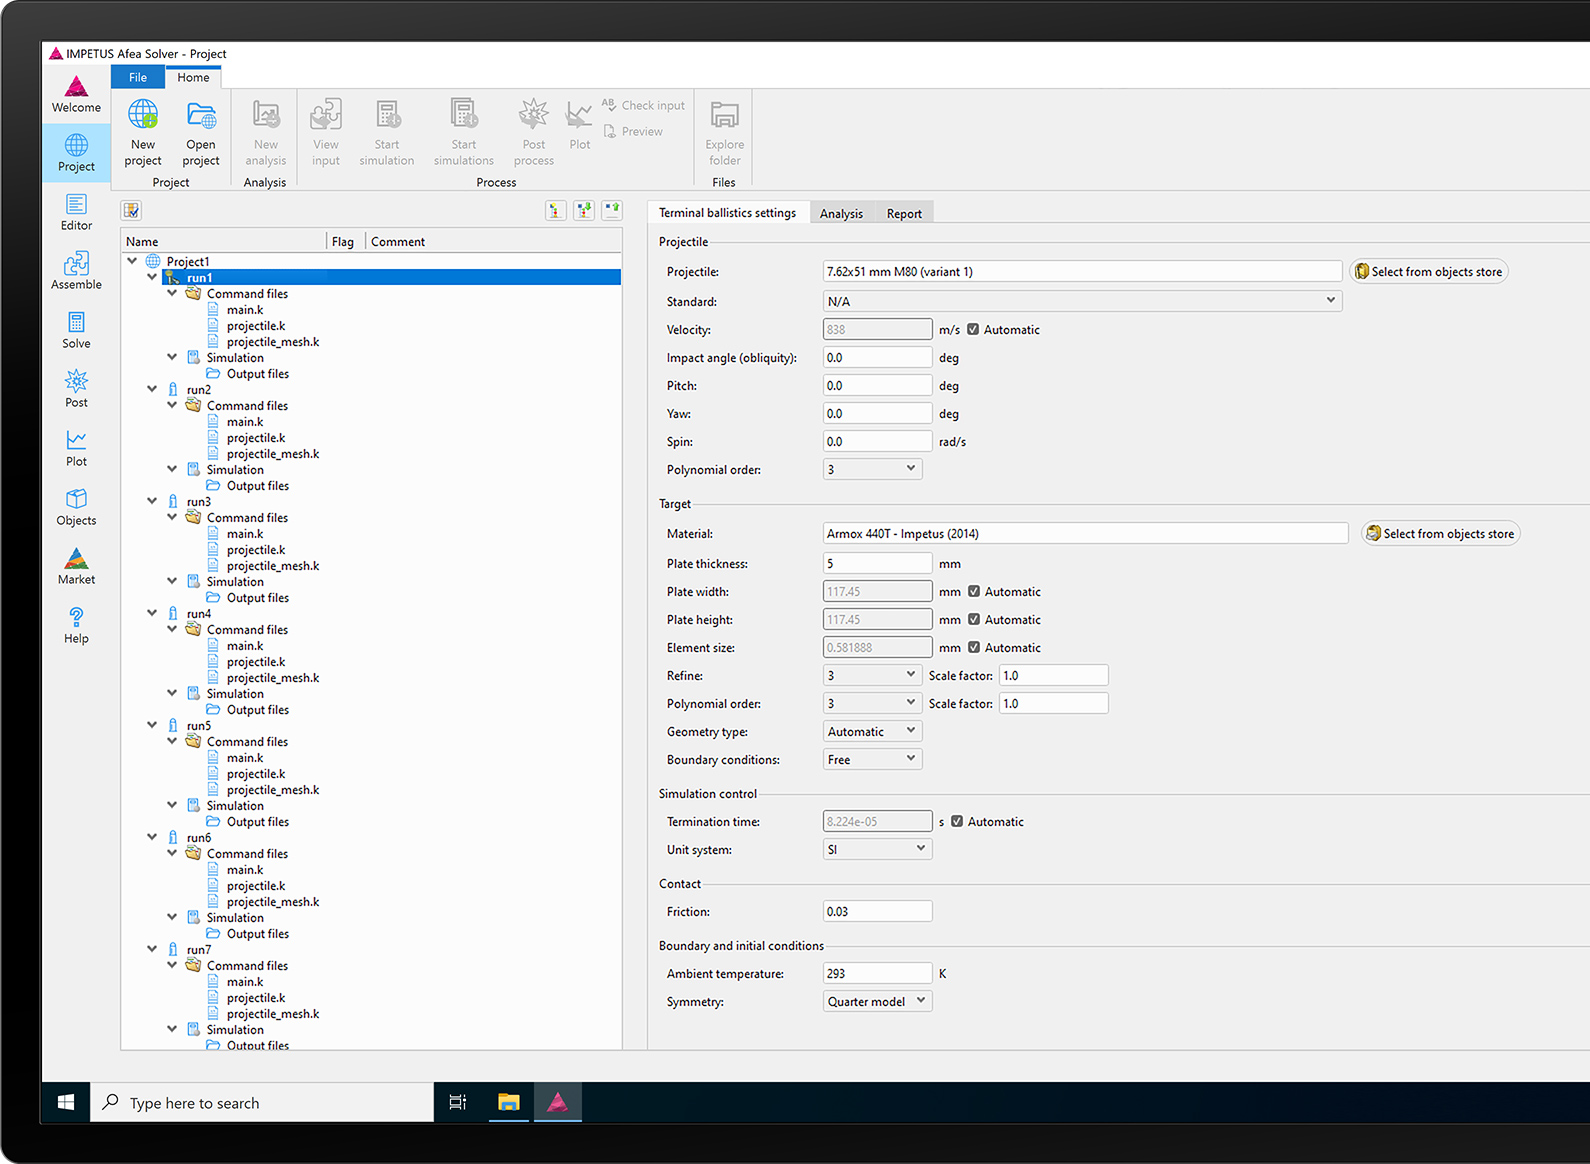Image resolution: width=1590 pixels, height=1164 pixels.
Task: Open Target Polynomial order dropdown
Action: click(x=872, y=703)
